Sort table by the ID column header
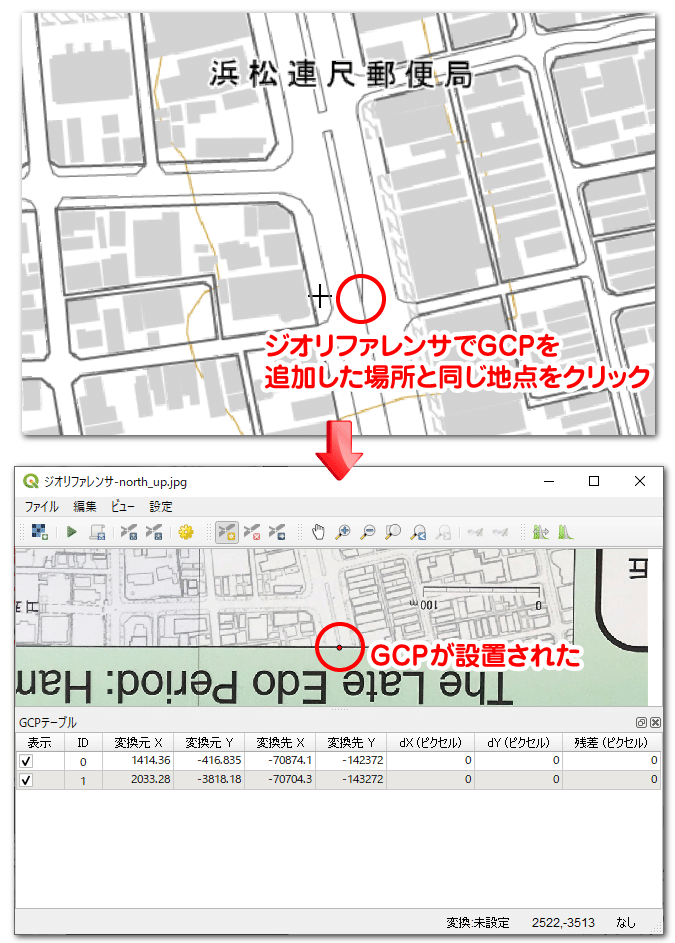The image size is (675, 943). pos(83,742)
